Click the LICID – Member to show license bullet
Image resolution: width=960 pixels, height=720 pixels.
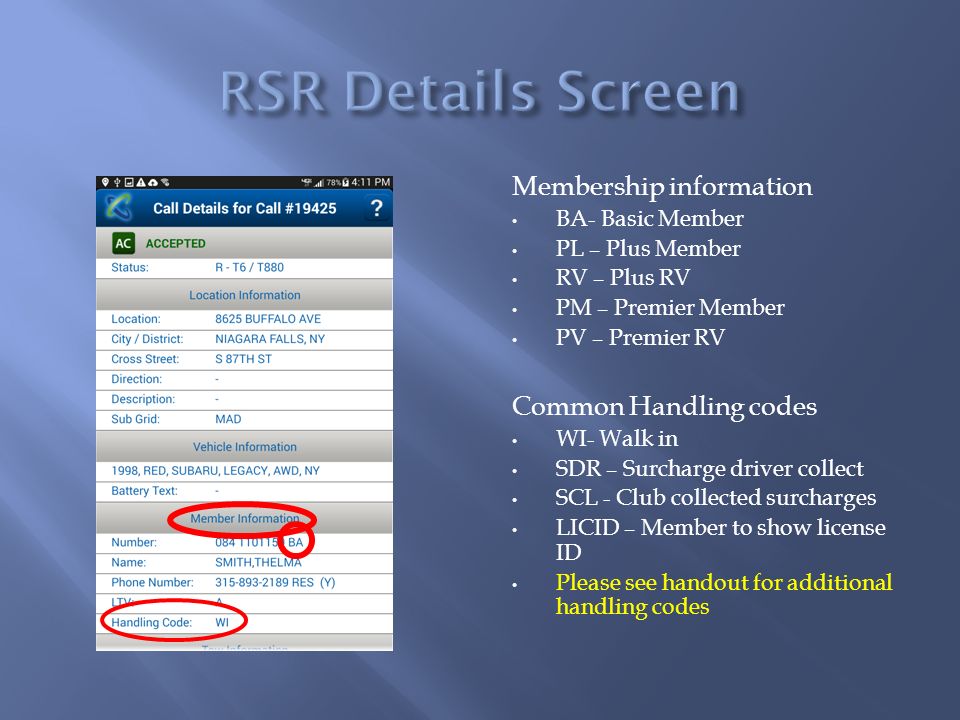coord(720,539)
